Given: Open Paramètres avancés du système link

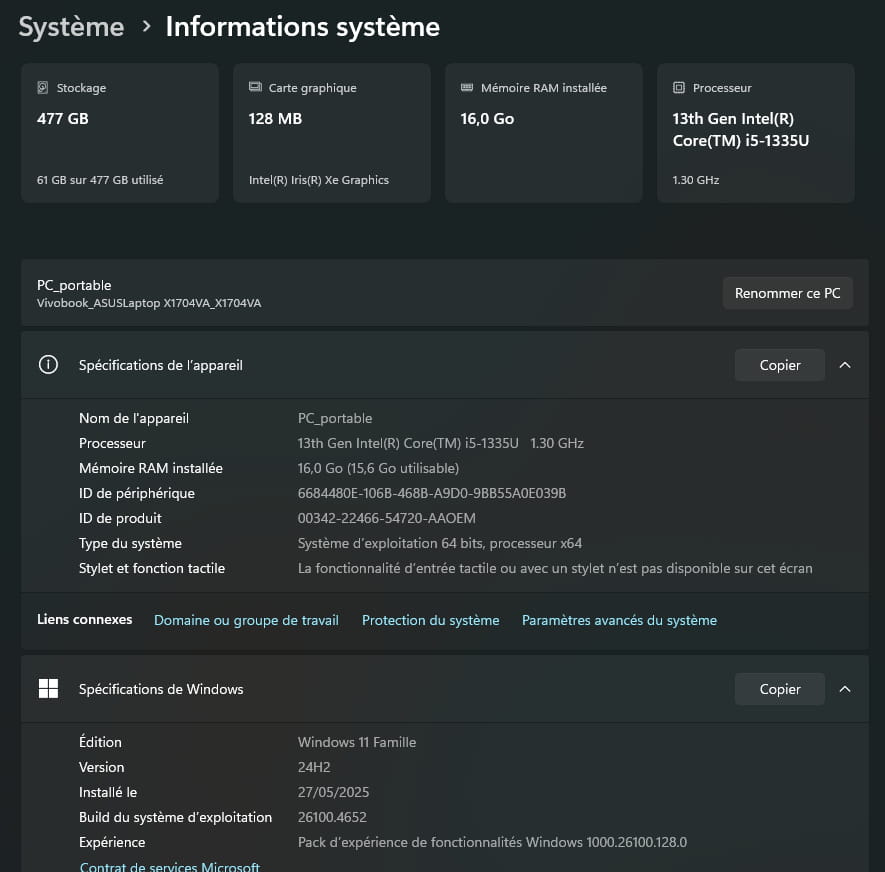Looking at the screenshot, I should click(x=619, y=620).
